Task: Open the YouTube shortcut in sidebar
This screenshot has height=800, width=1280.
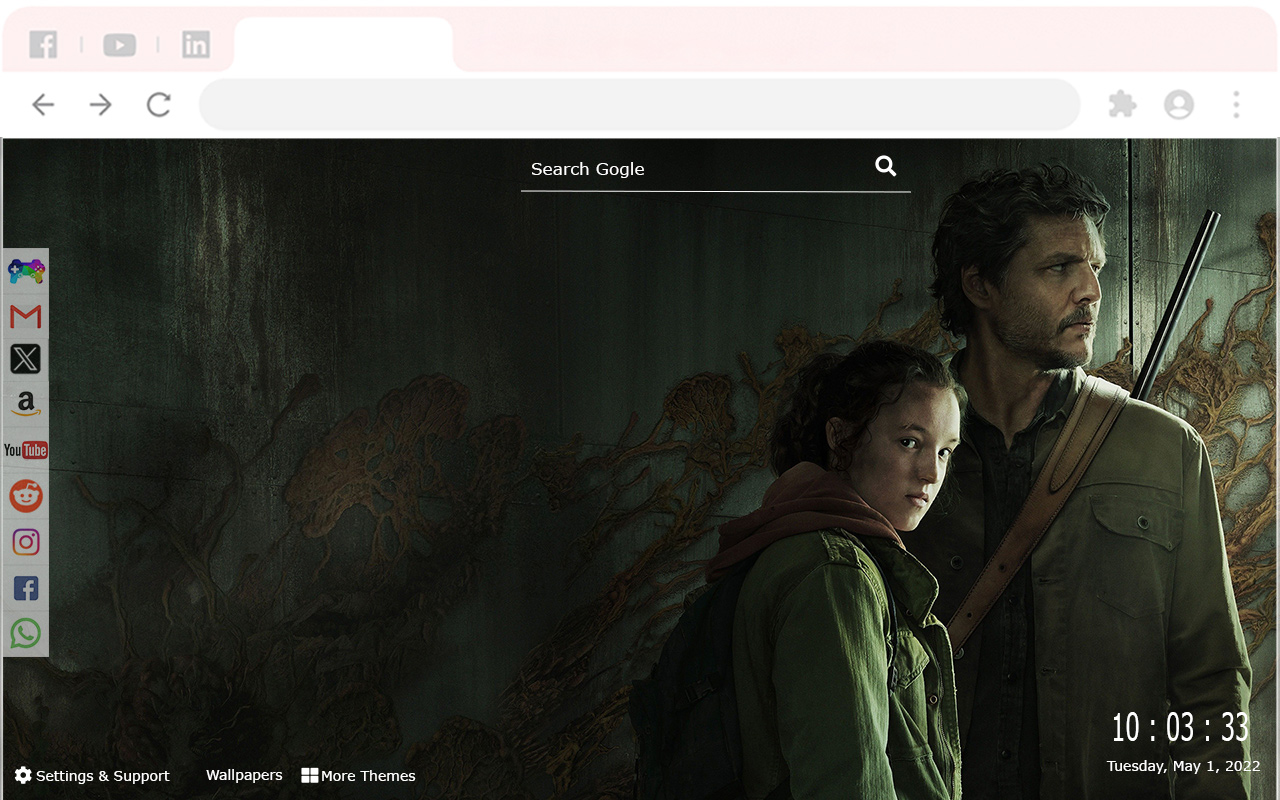Action: point(26,450)
